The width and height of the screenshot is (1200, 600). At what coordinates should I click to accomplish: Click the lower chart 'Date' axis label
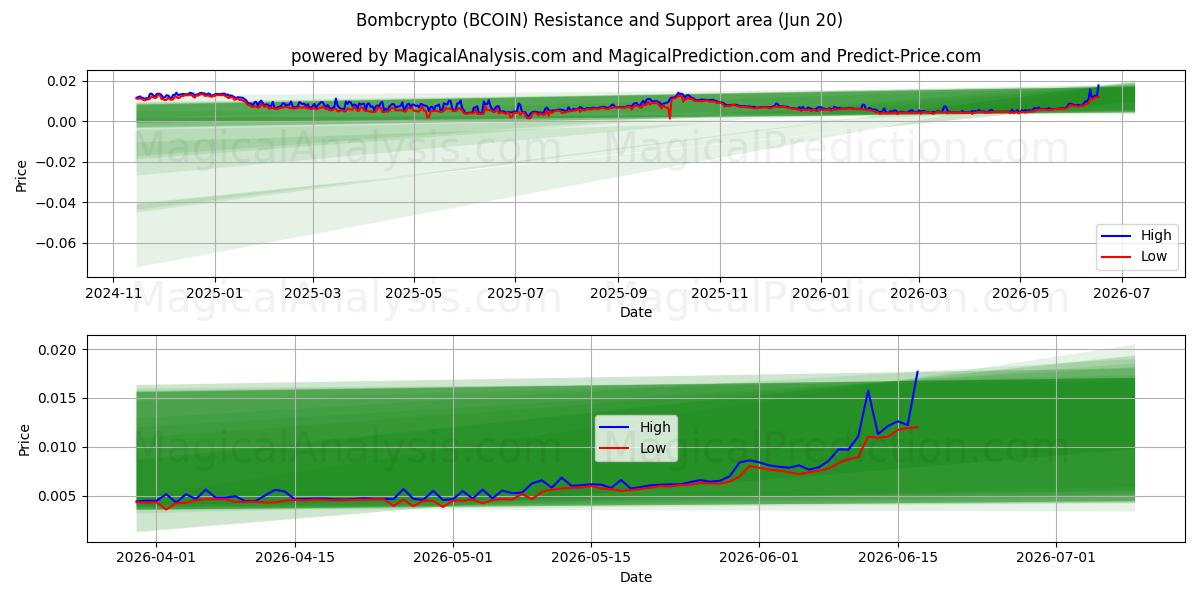tap(636, 577)
